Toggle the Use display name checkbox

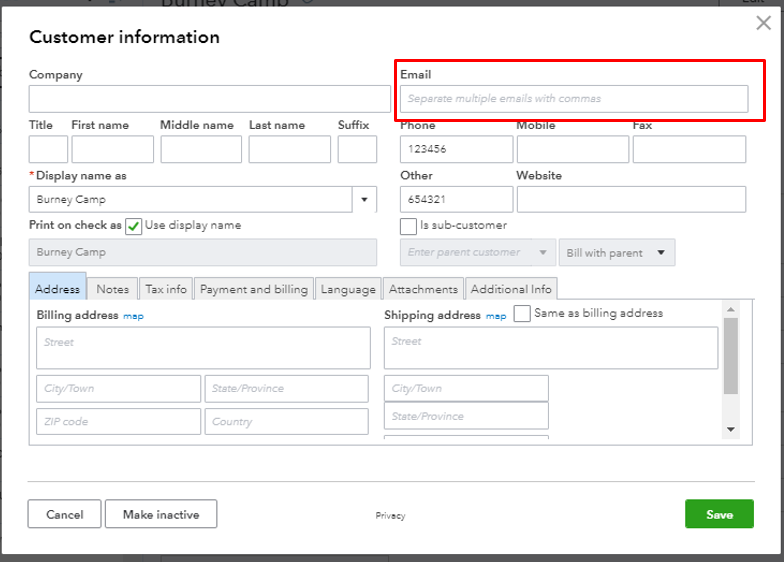[x=134, y=226]
